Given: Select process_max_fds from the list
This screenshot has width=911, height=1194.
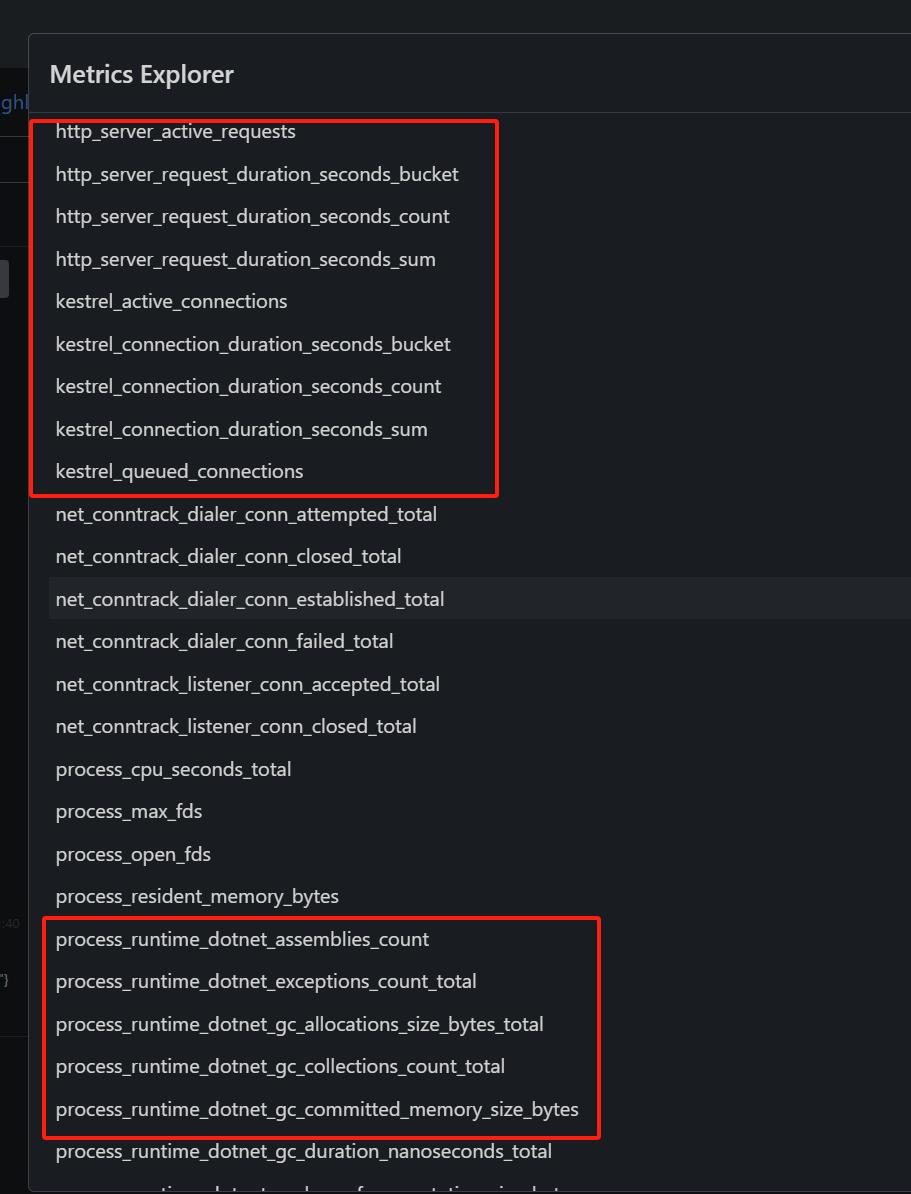Looking at the screenshot, I should [x=129, y=812].
